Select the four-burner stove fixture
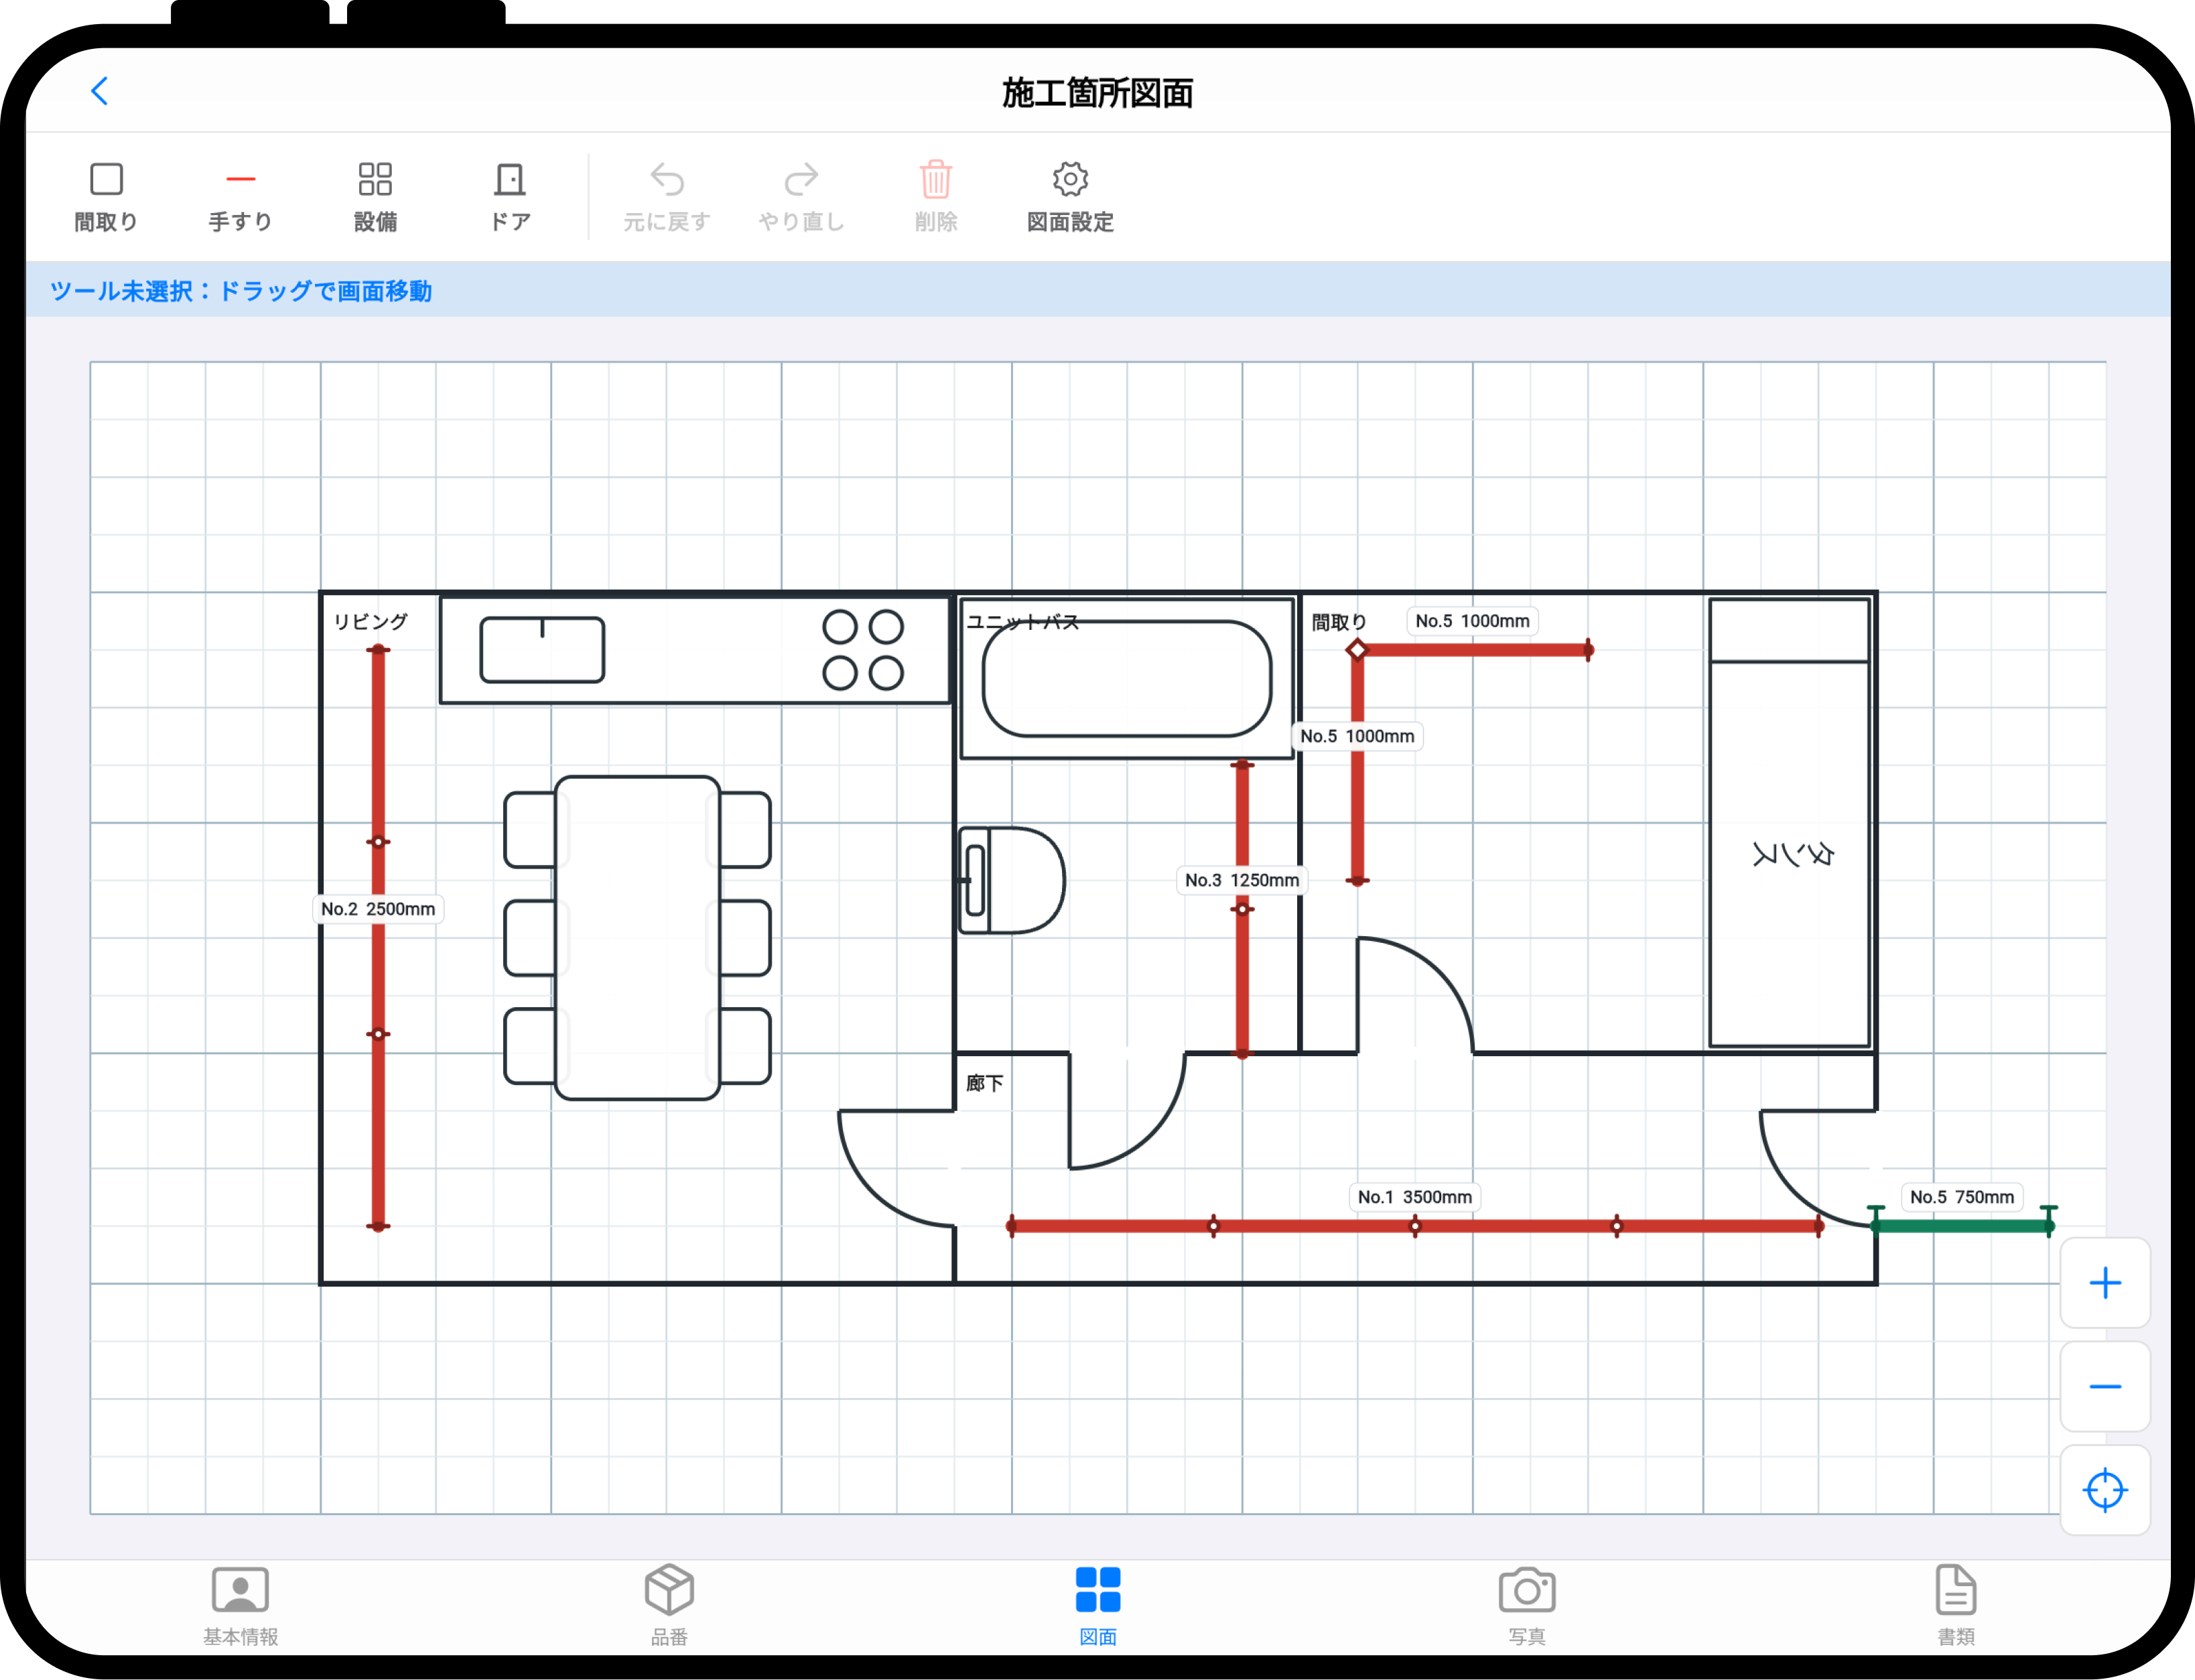 [863, 650]
